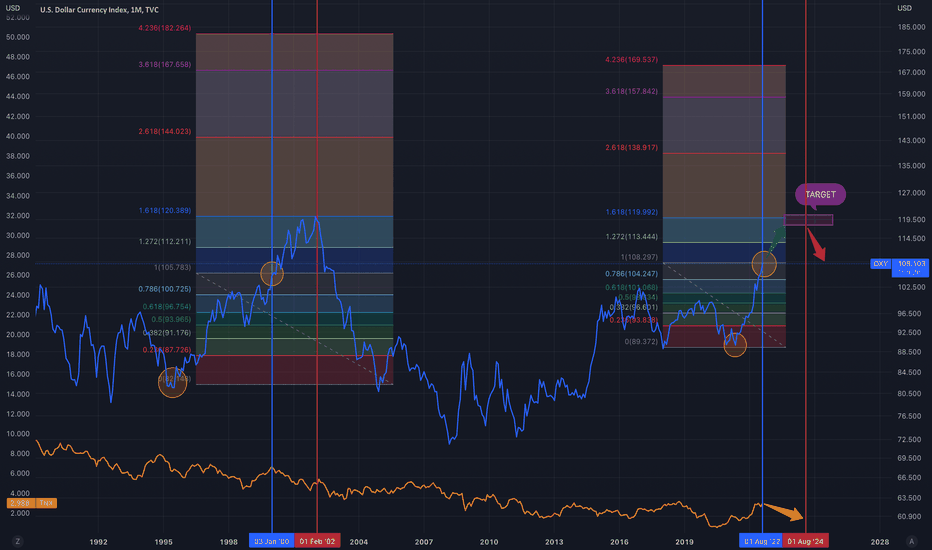
Task: Click the USD currency label on right axis
Action: point(904,8)
